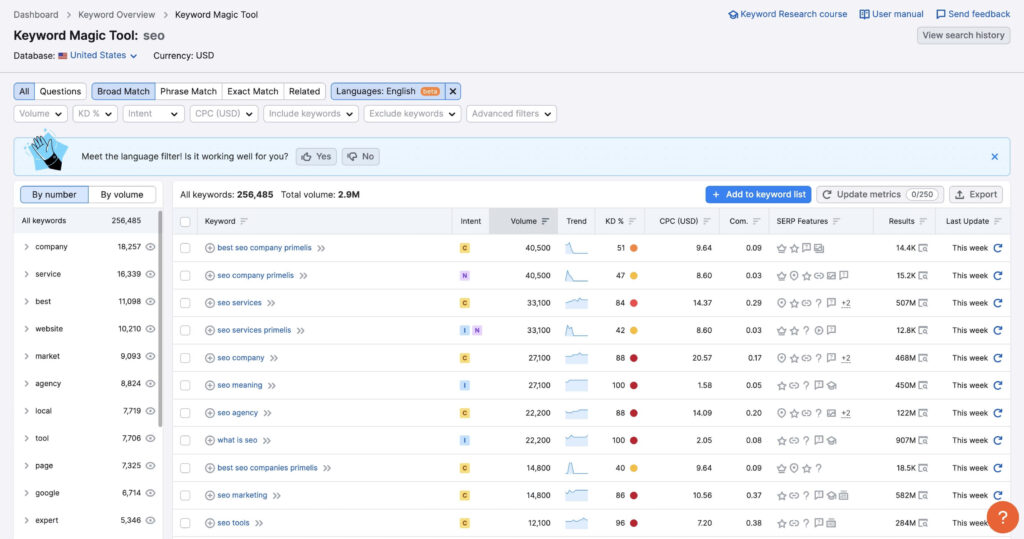Open the orange help question-mark bubble
The width and height of the screenshot is (1024, 539).
[x=1002, y=517]
